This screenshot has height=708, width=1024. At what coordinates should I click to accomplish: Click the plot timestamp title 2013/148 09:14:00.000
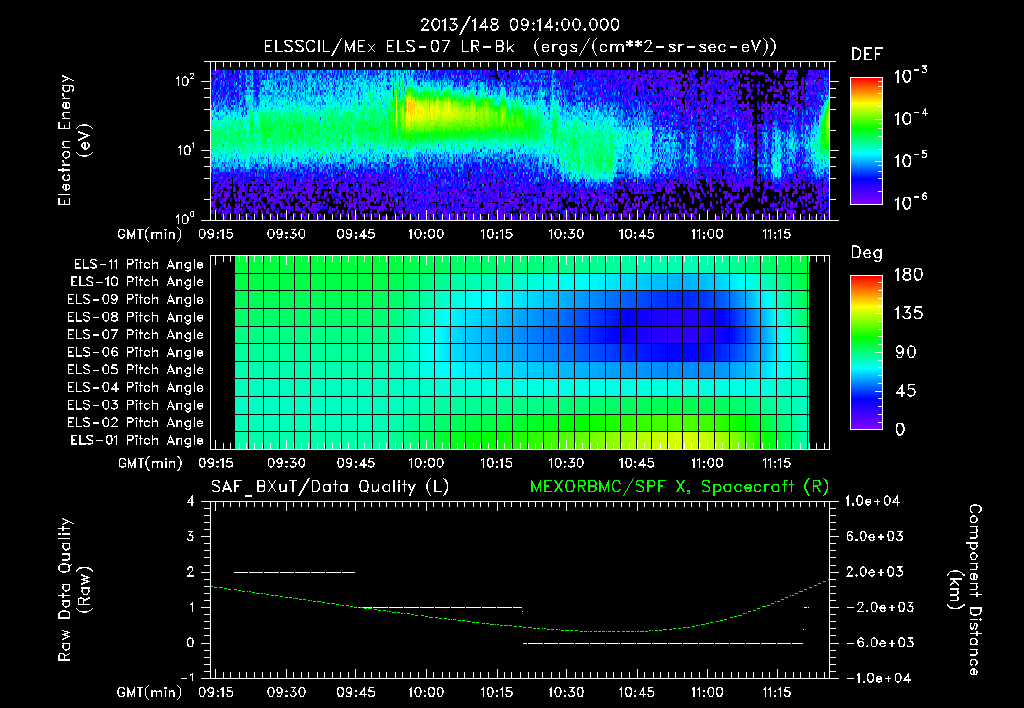point(519,25)
